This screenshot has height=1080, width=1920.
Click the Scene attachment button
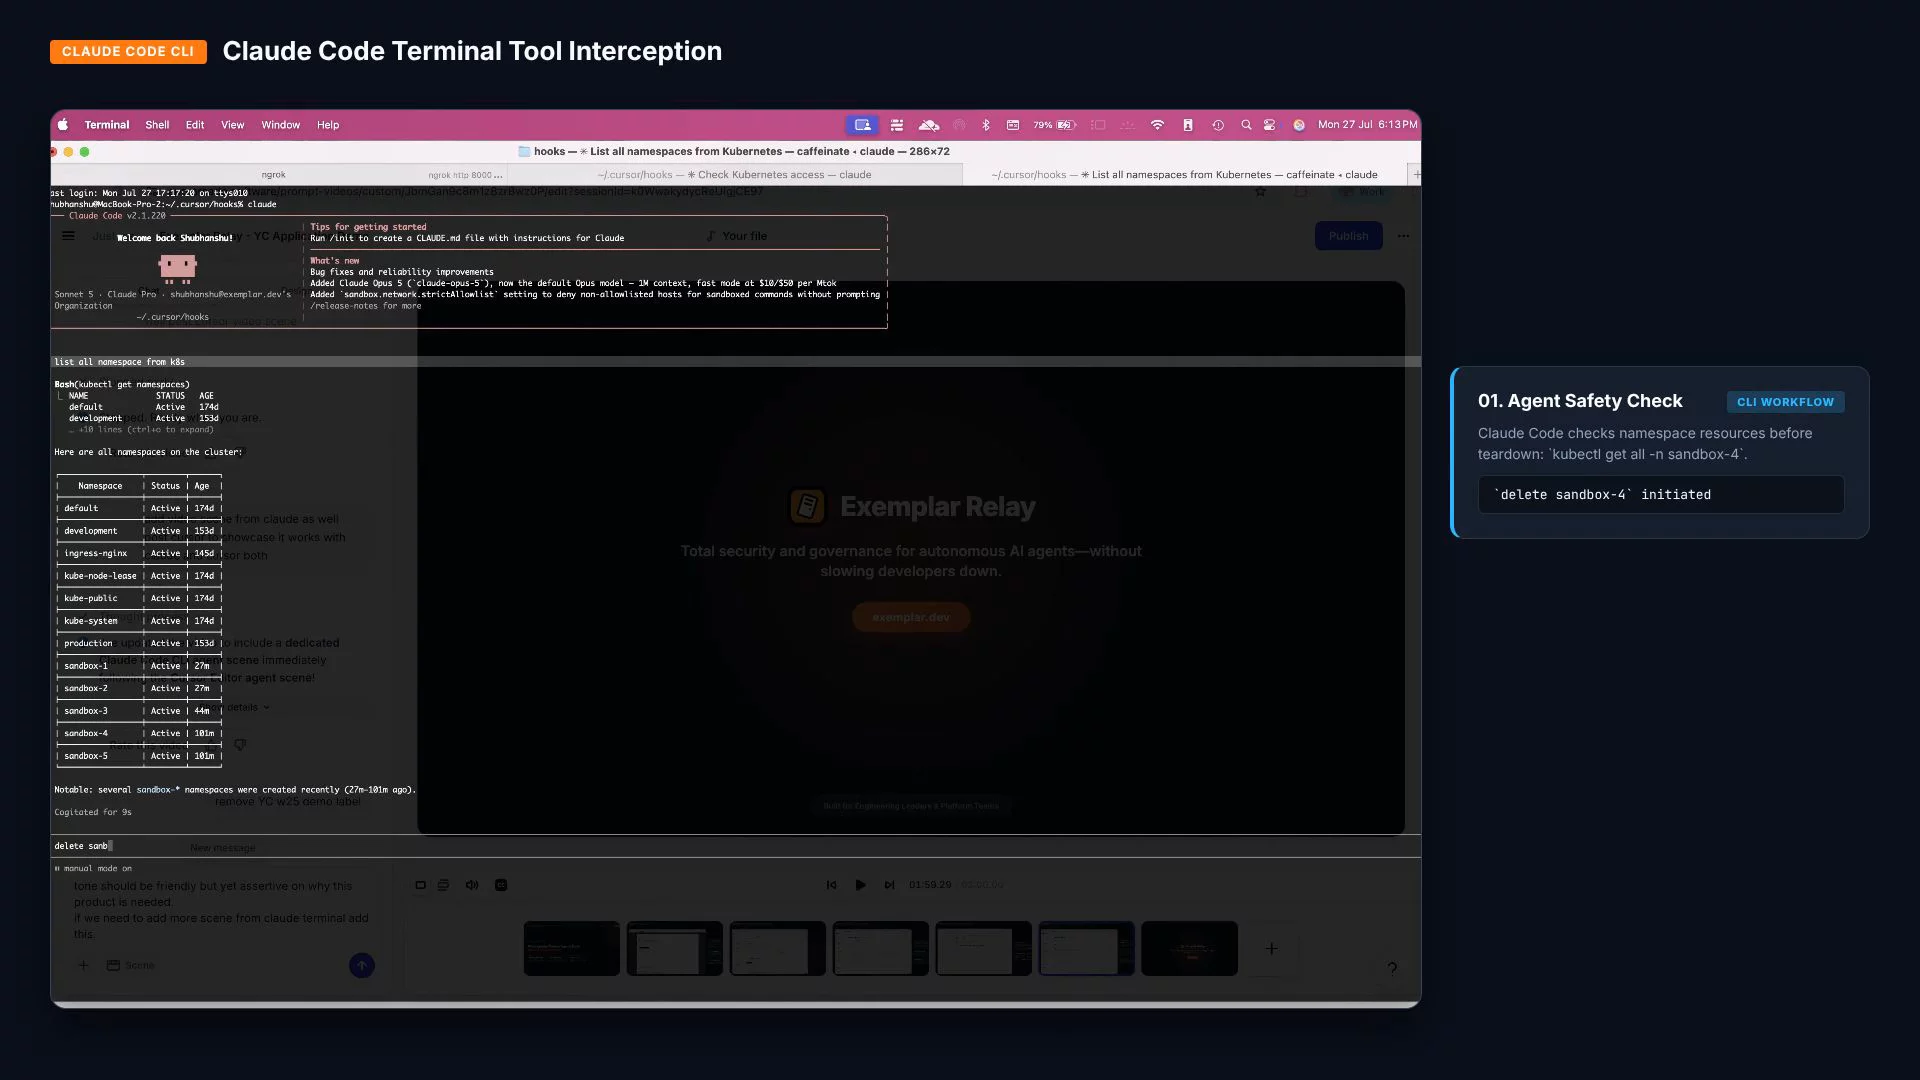(x=131, y=965)
